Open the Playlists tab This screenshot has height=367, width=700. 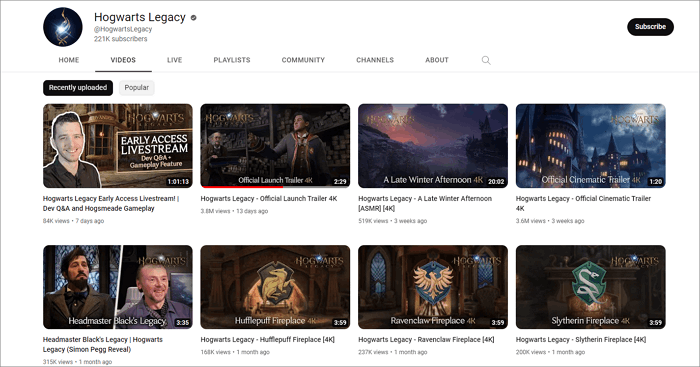(x=232, y=60)
